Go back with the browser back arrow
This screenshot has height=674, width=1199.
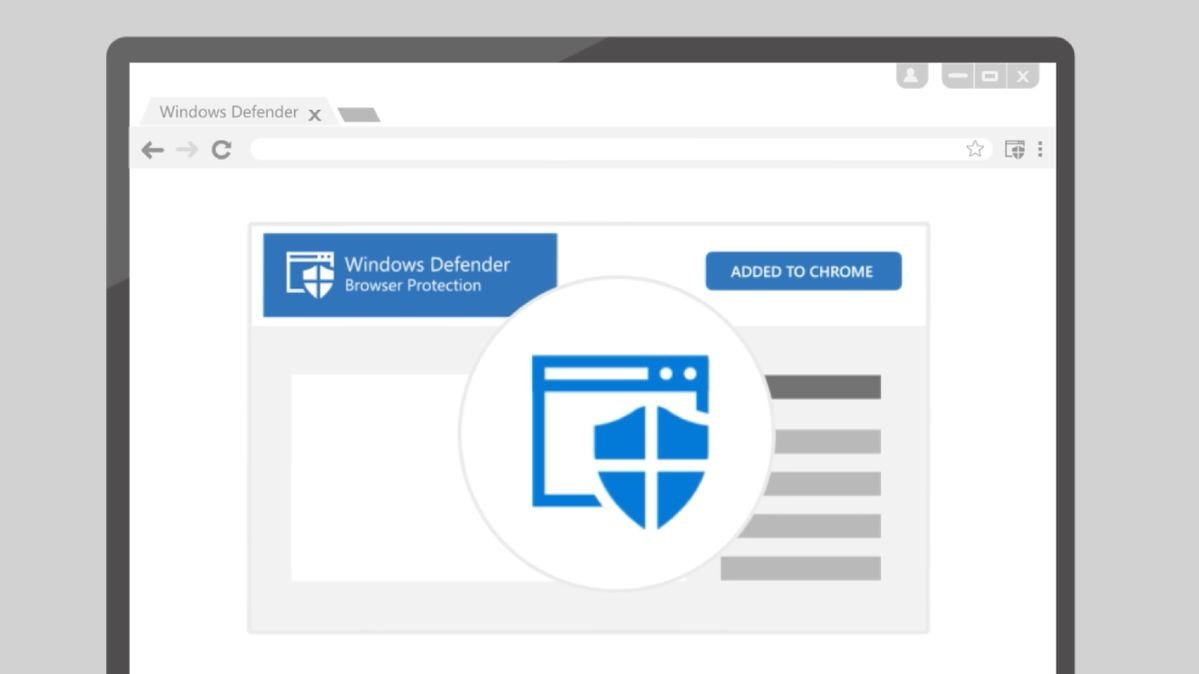[153, 150]
